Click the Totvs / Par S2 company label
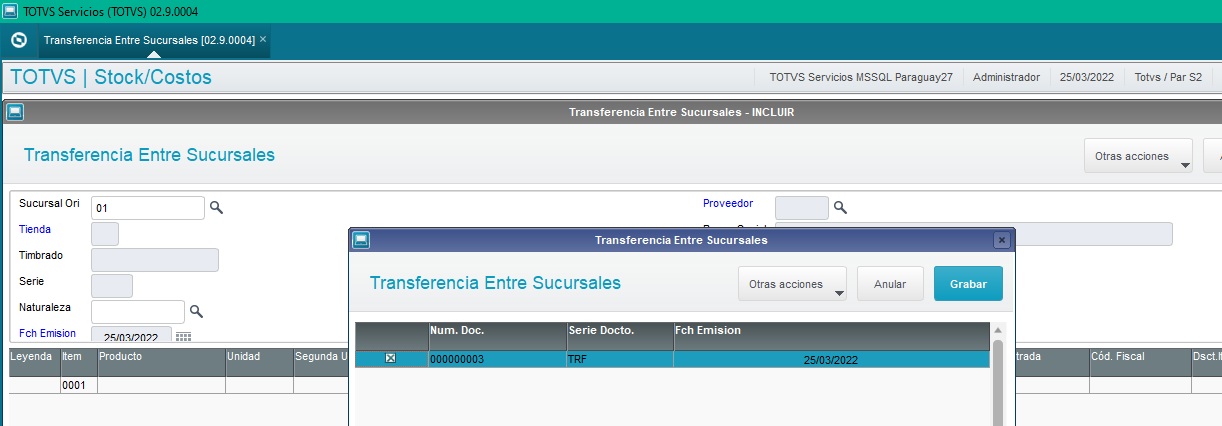 tap(1168, 77)
